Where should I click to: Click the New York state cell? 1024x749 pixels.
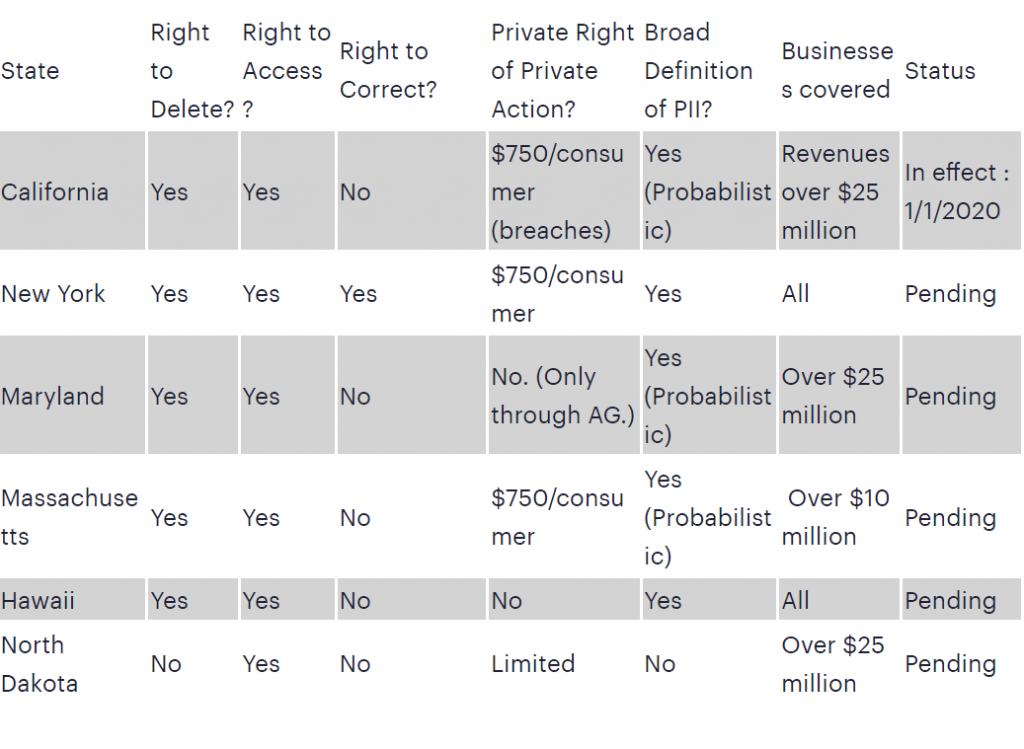click(53, 294)
